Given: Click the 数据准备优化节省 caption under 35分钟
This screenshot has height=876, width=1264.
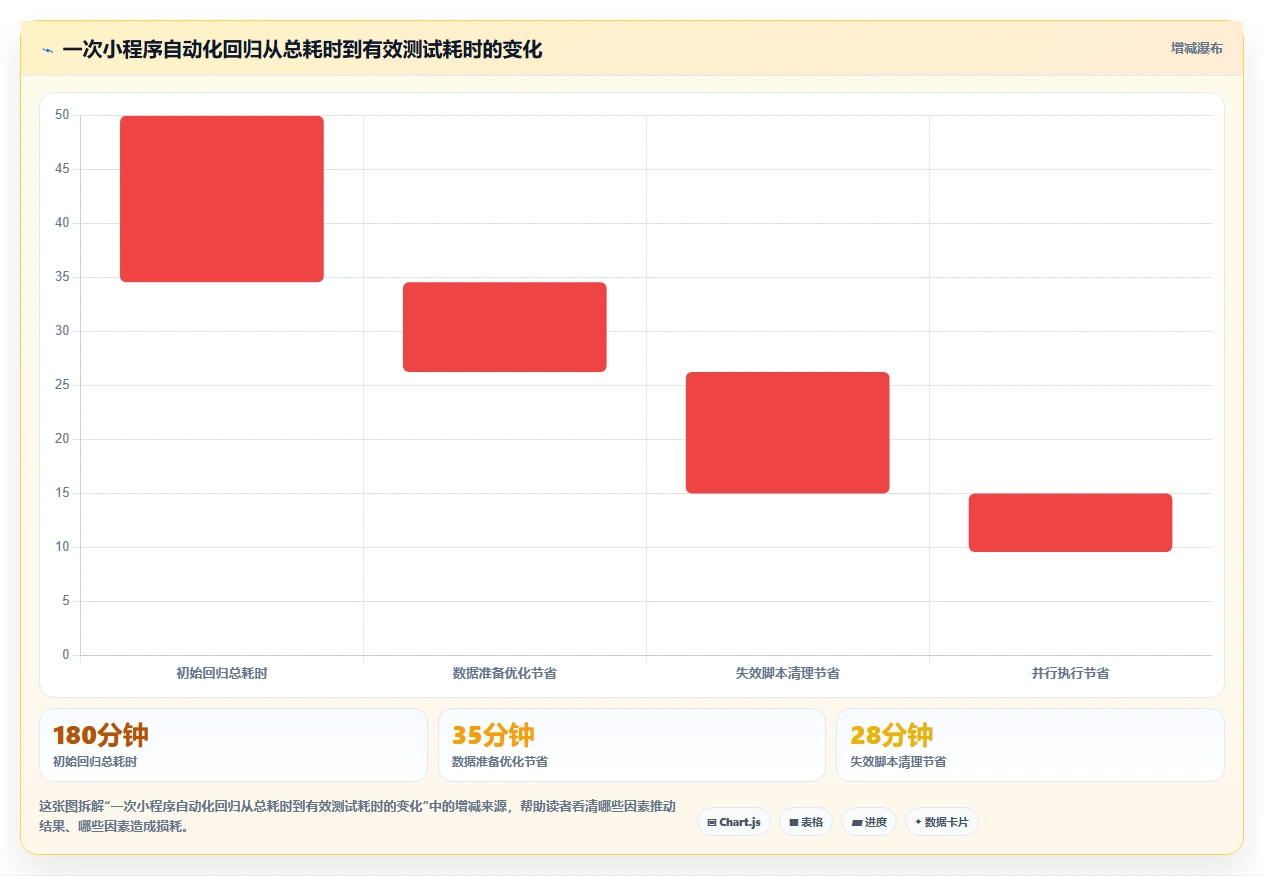Looking at the screenshot, I should pyautogui.click(x=500, y=762).
